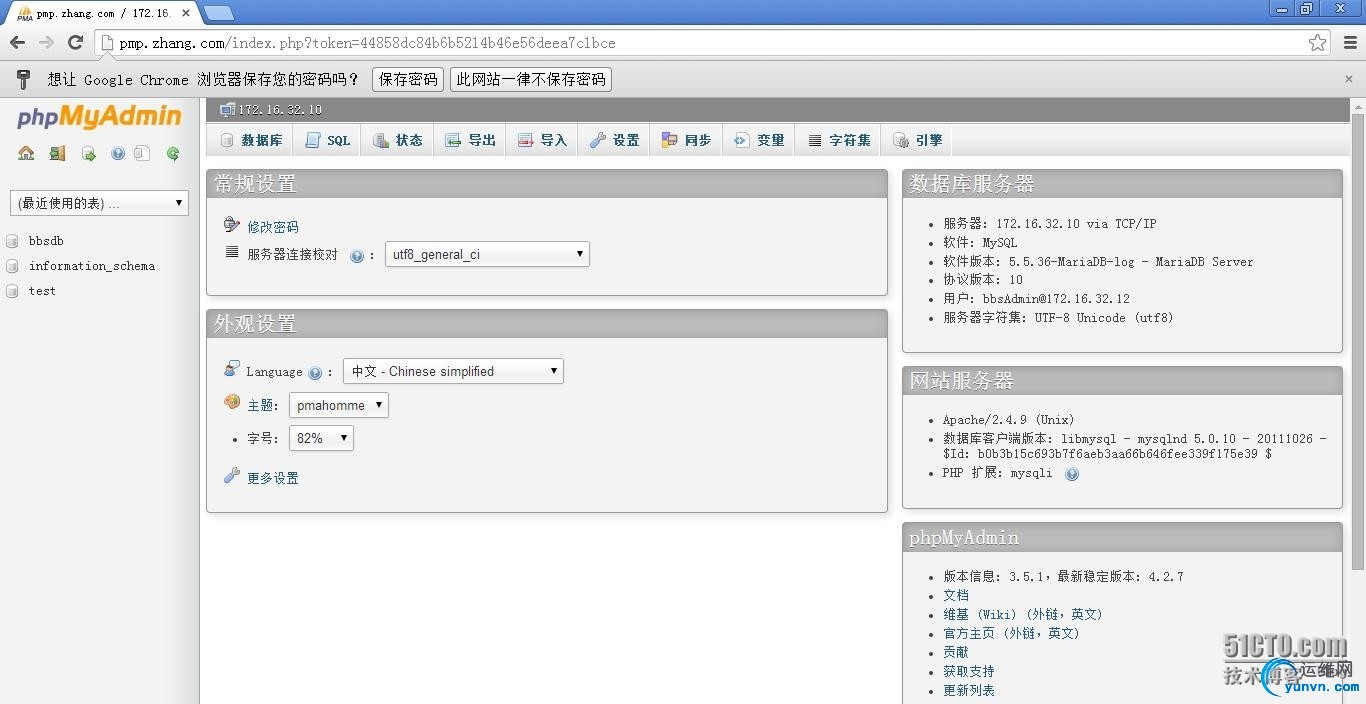Switch to the SQL tab
This screenshot has height=704, width=1366.
point(328,140)
